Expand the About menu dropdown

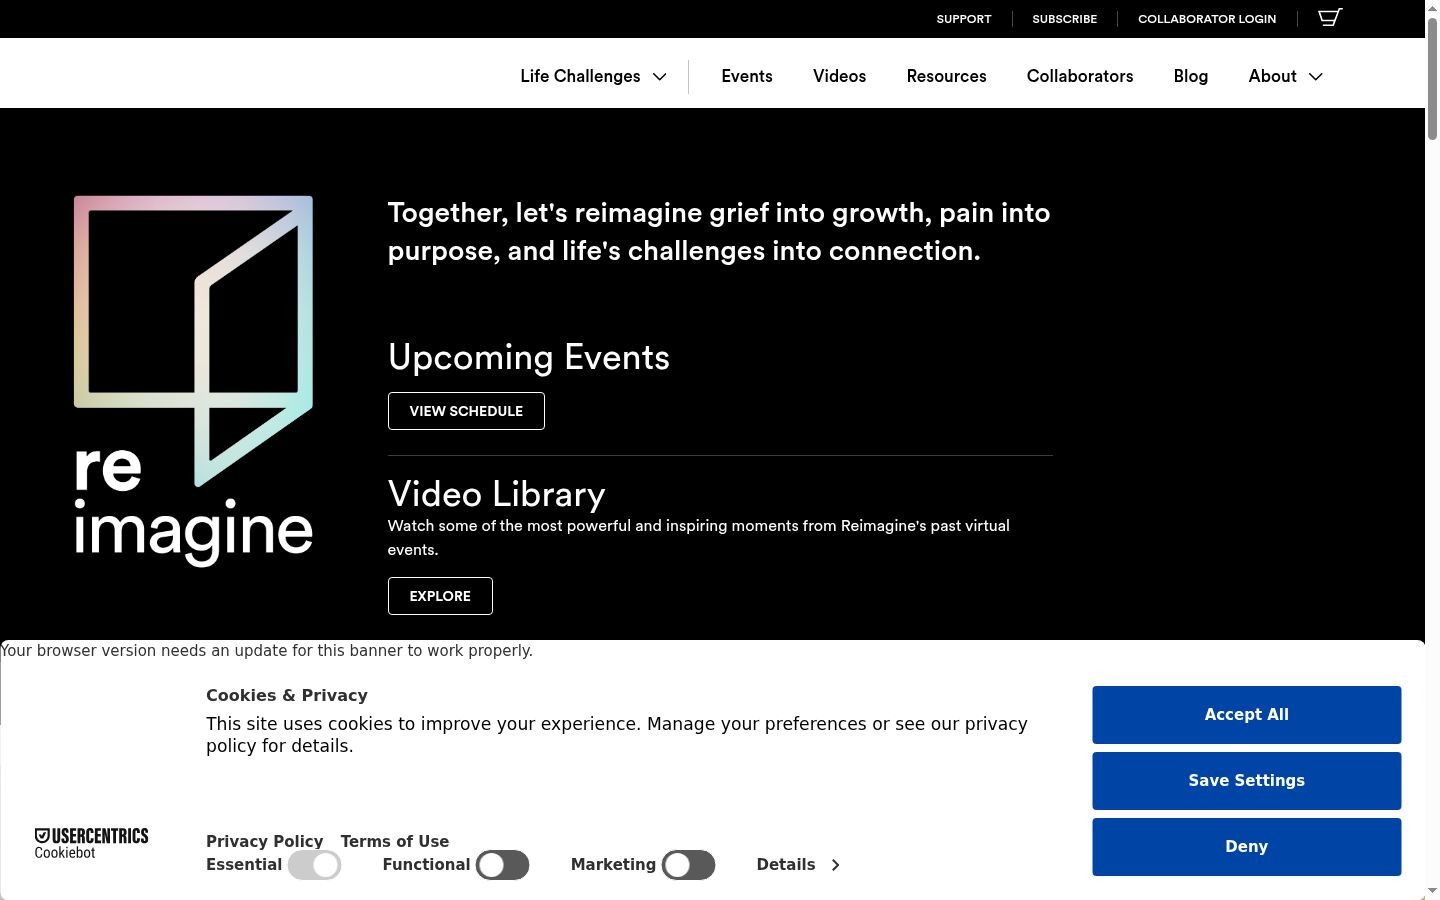click(x=1285, y=76)
